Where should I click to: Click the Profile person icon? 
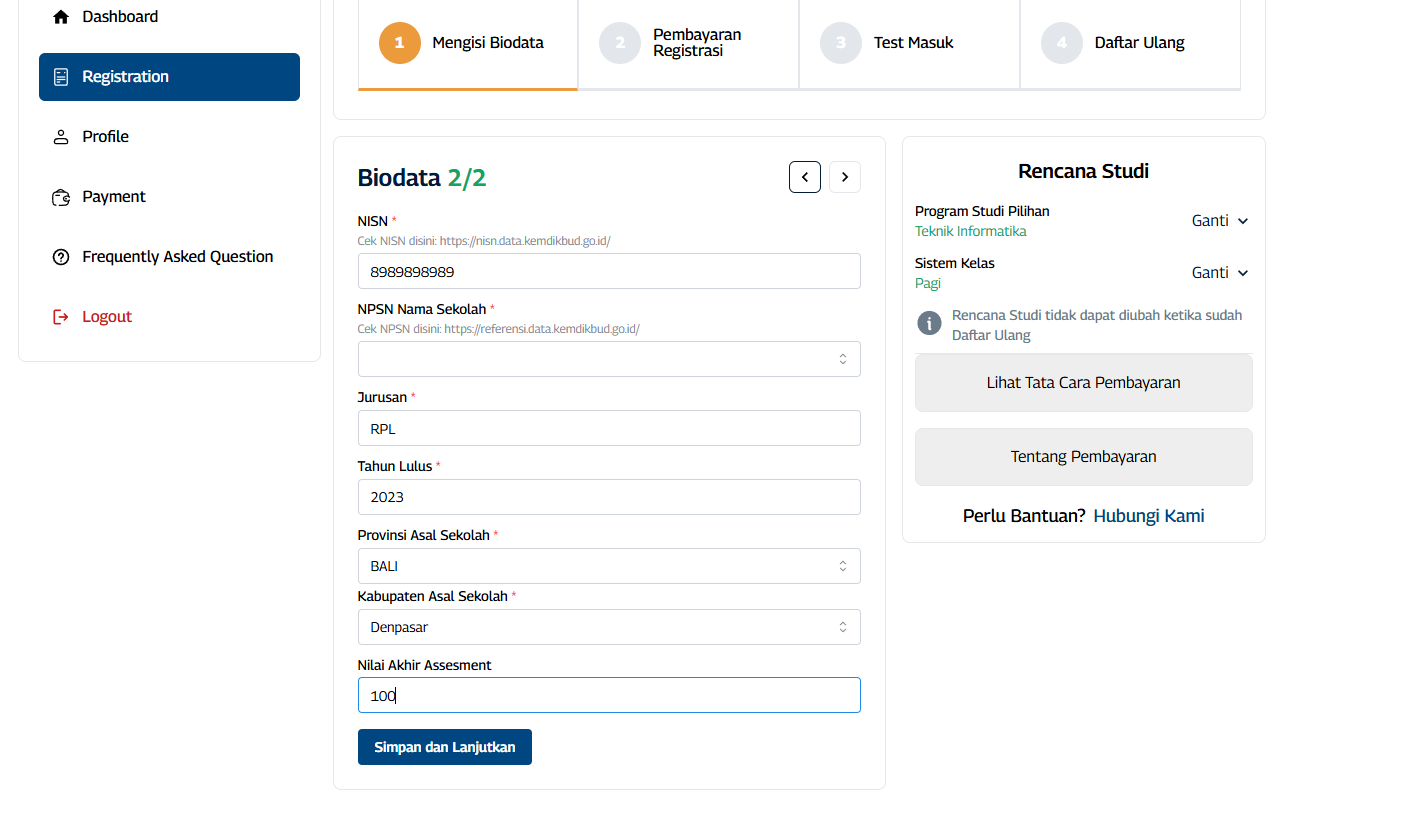(61, 137)
